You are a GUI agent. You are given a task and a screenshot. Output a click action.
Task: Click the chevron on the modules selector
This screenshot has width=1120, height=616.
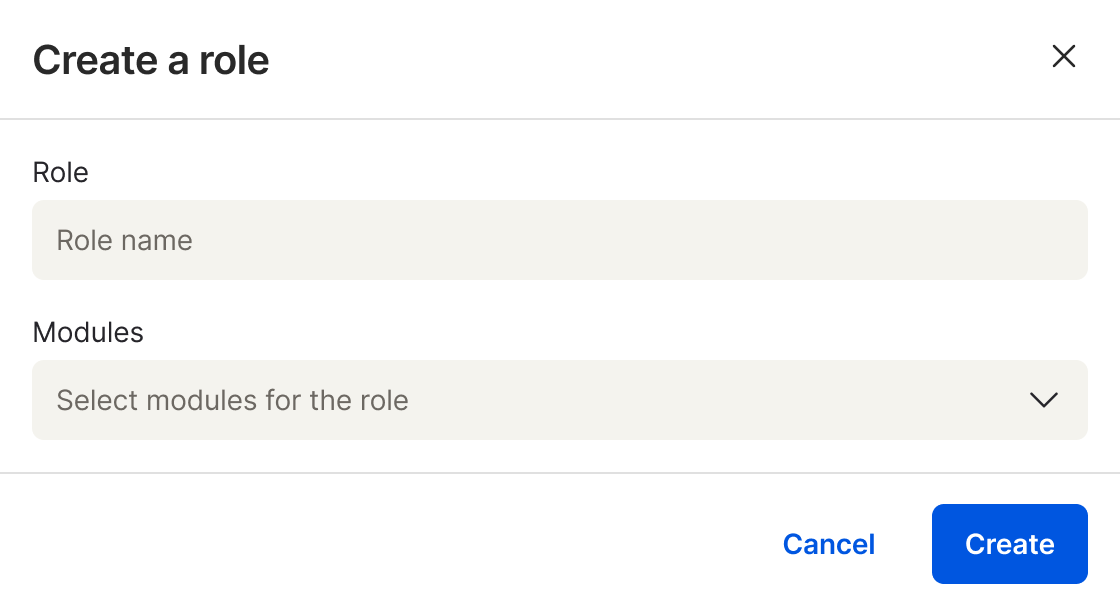[x=1044, y=400]
